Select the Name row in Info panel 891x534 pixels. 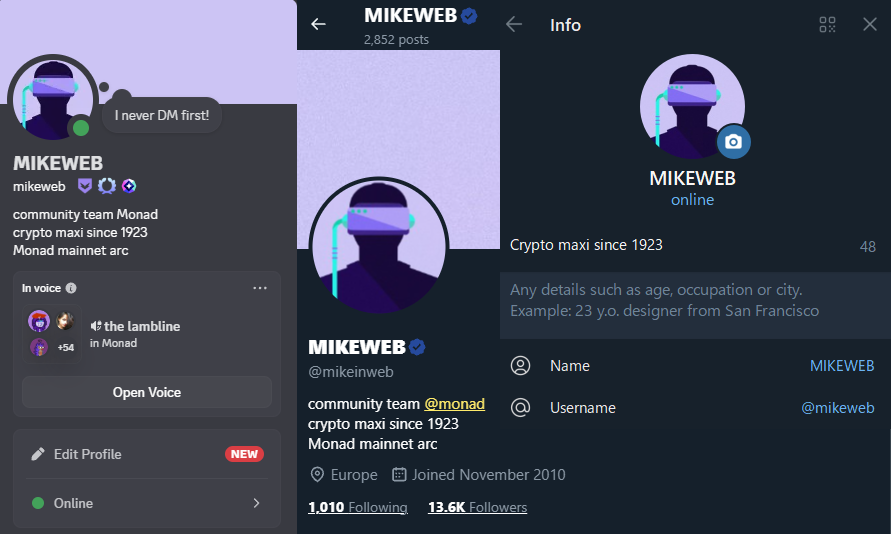click(693, 366)
